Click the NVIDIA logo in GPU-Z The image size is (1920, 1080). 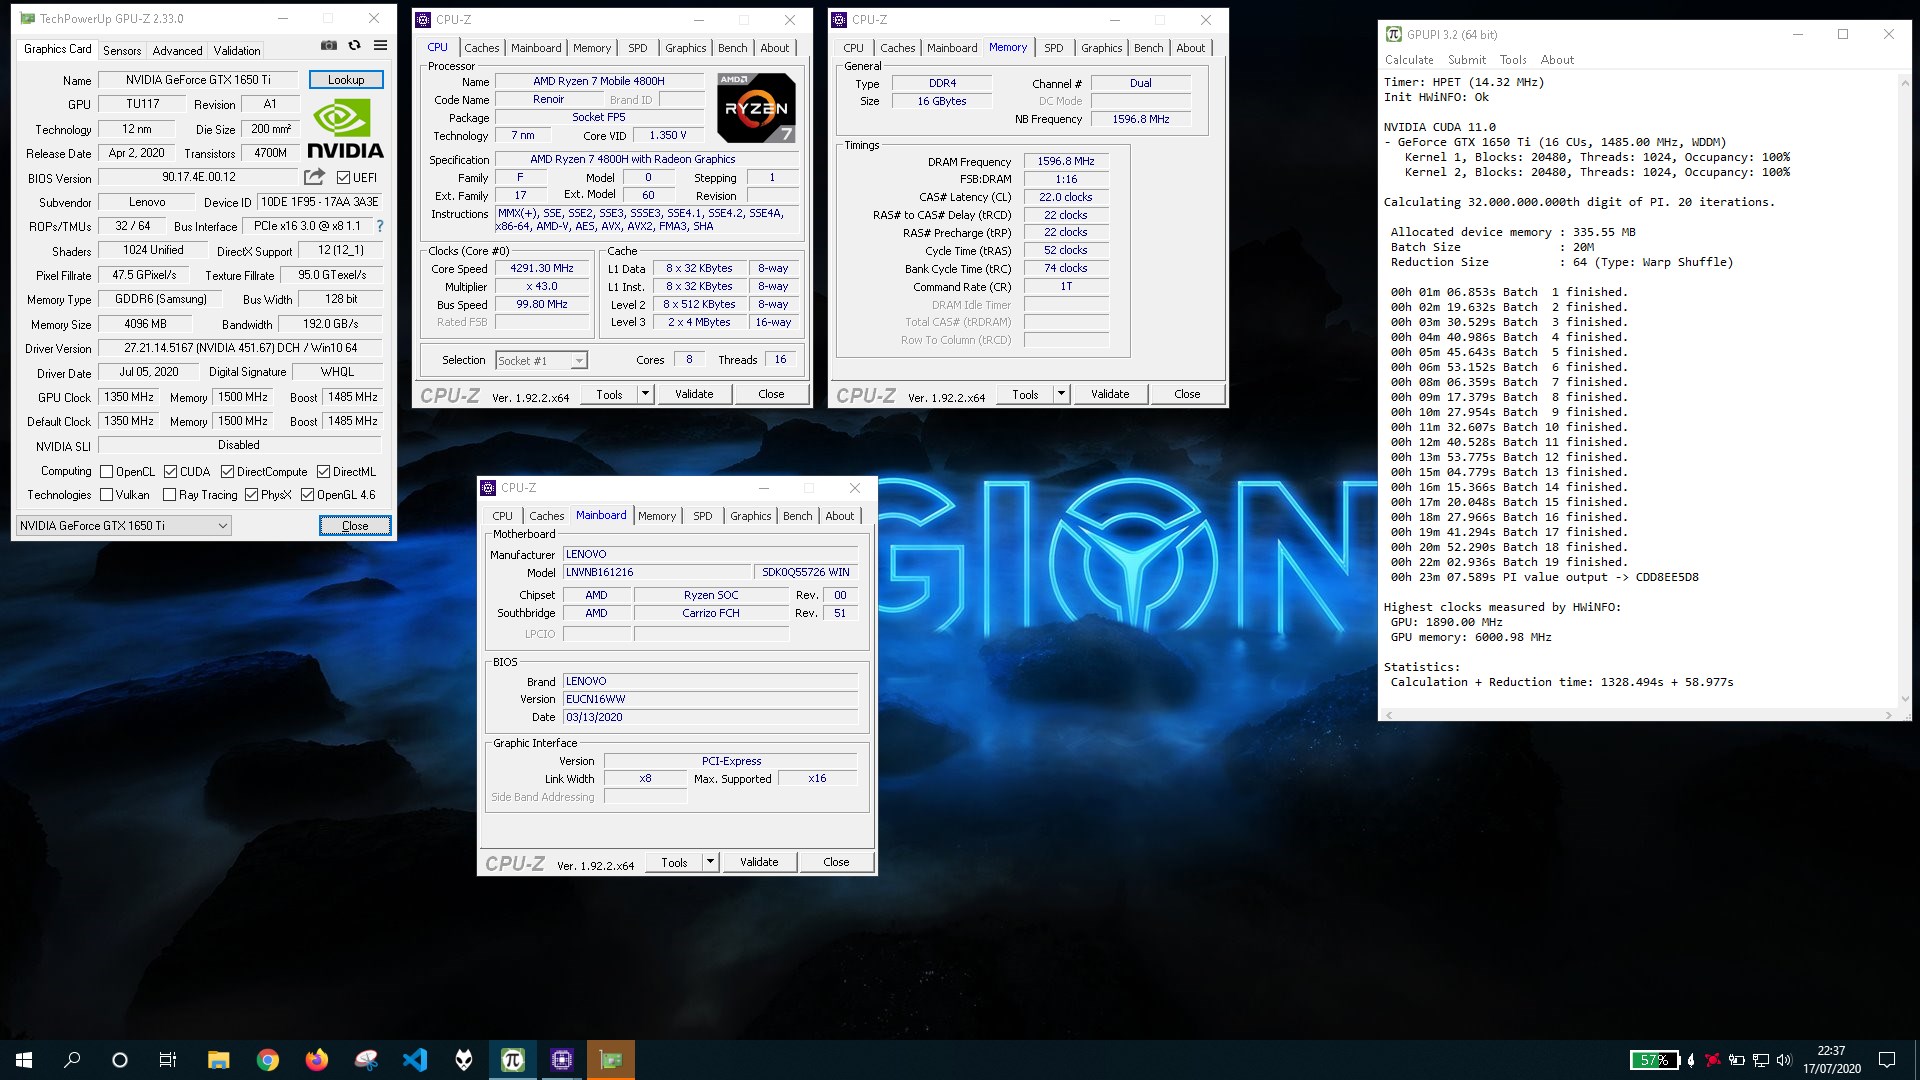pos(345,130)
